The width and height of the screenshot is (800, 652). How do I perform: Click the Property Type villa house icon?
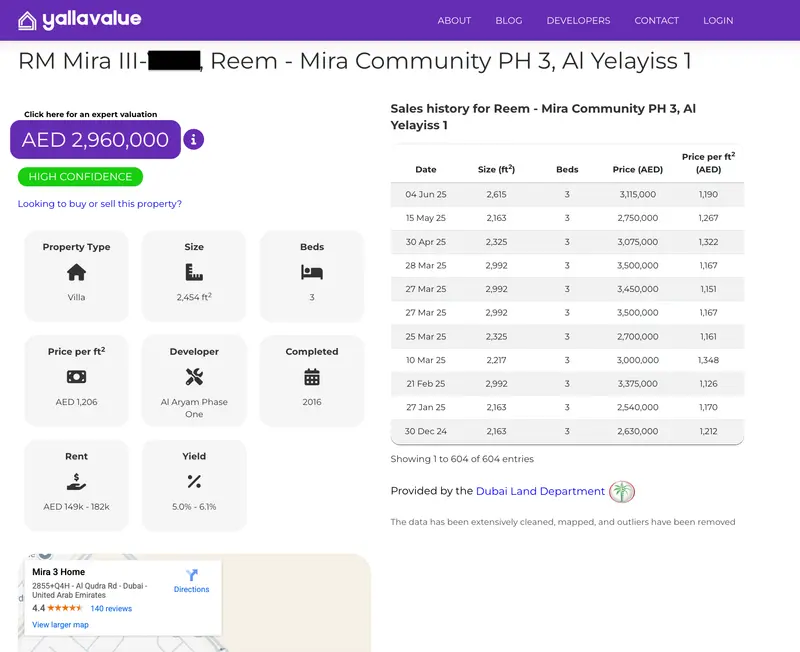tap(77, 272)
